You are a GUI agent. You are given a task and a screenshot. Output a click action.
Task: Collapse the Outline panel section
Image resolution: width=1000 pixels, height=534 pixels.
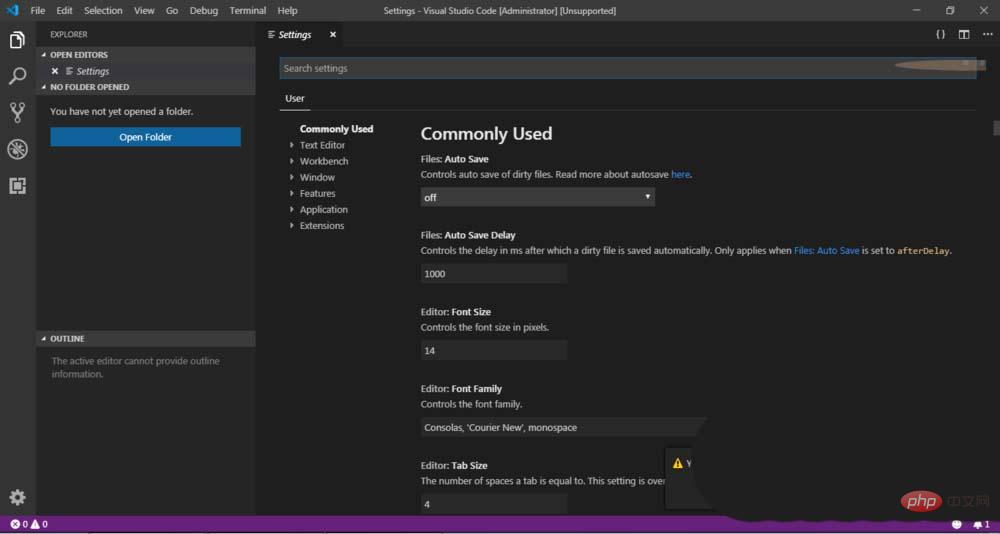pyautogui.click(x=67, y=339)
